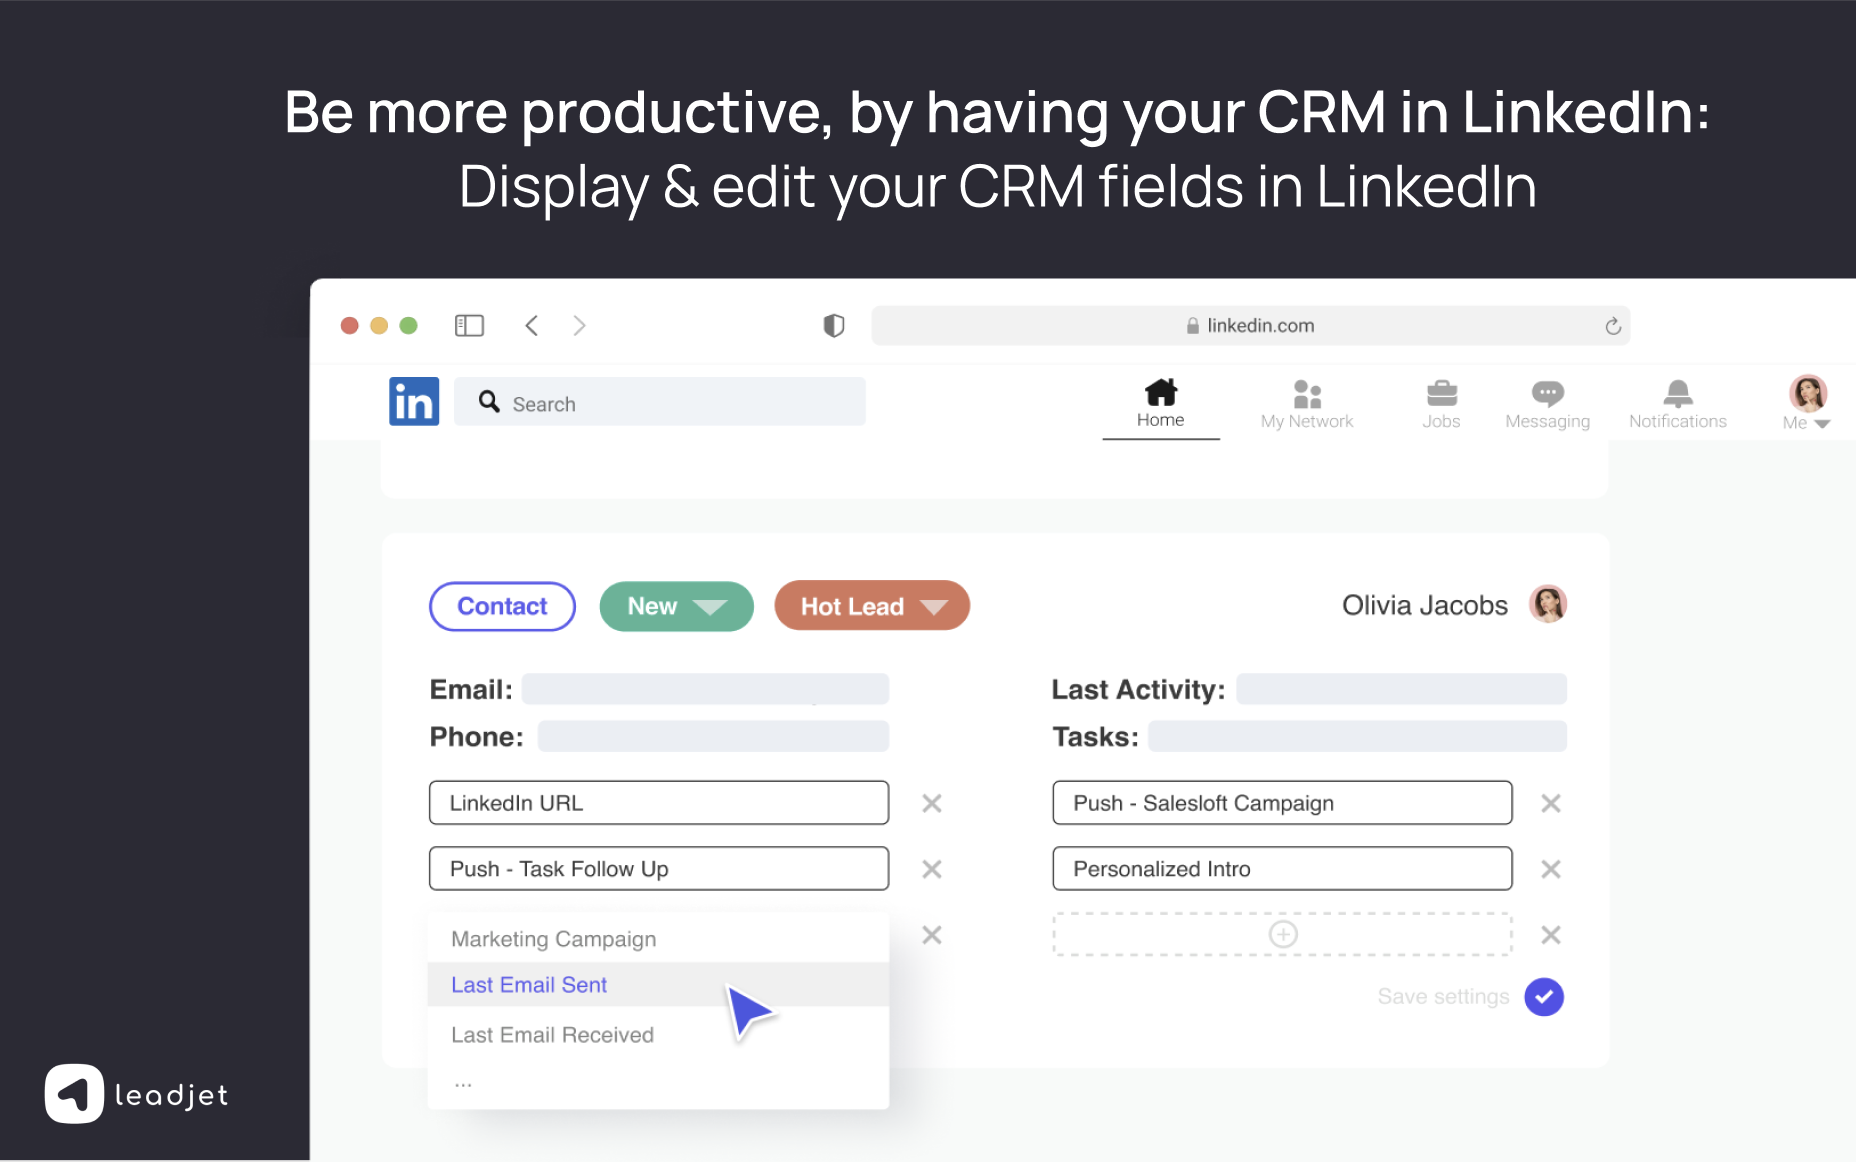1856x1162 pixels.
Task: Click the Save settings checkmark button
Action: [x=1544, y=997]
